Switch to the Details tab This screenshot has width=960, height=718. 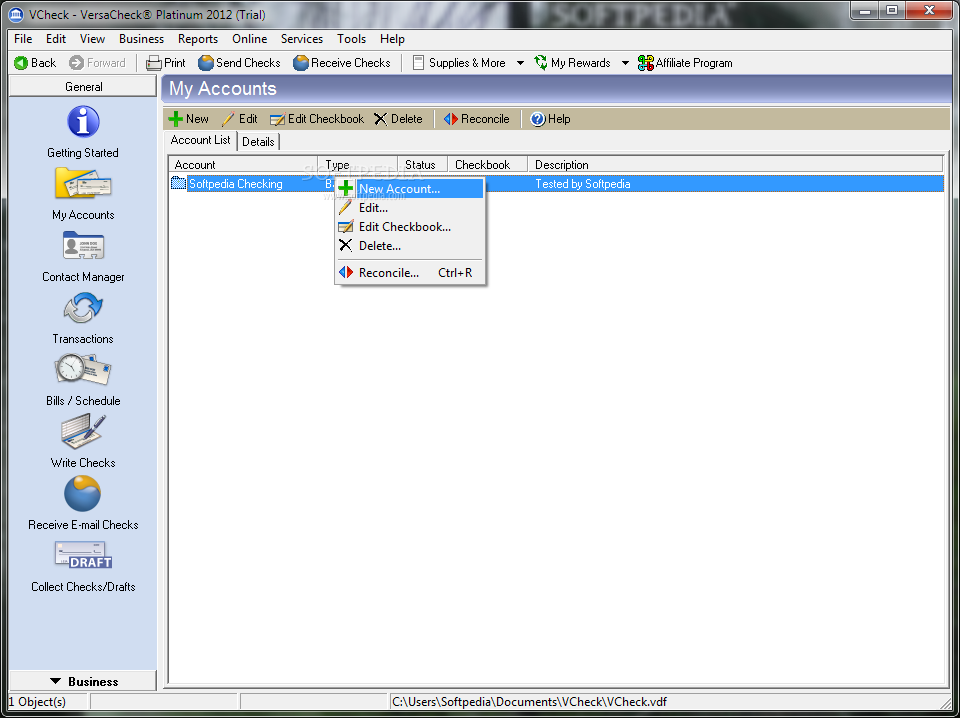point(258,141)
